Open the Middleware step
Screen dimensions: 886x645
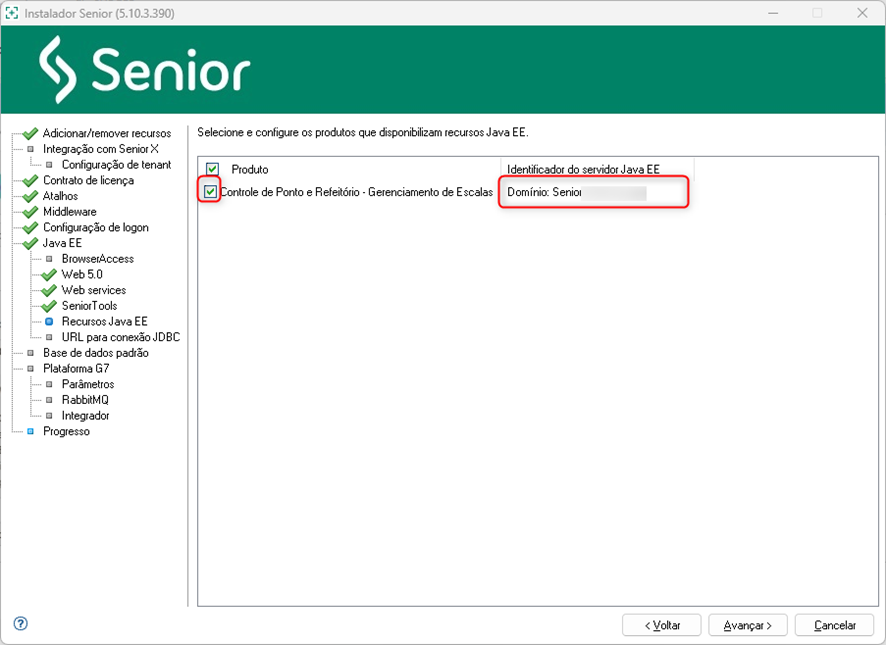[70, 211]
